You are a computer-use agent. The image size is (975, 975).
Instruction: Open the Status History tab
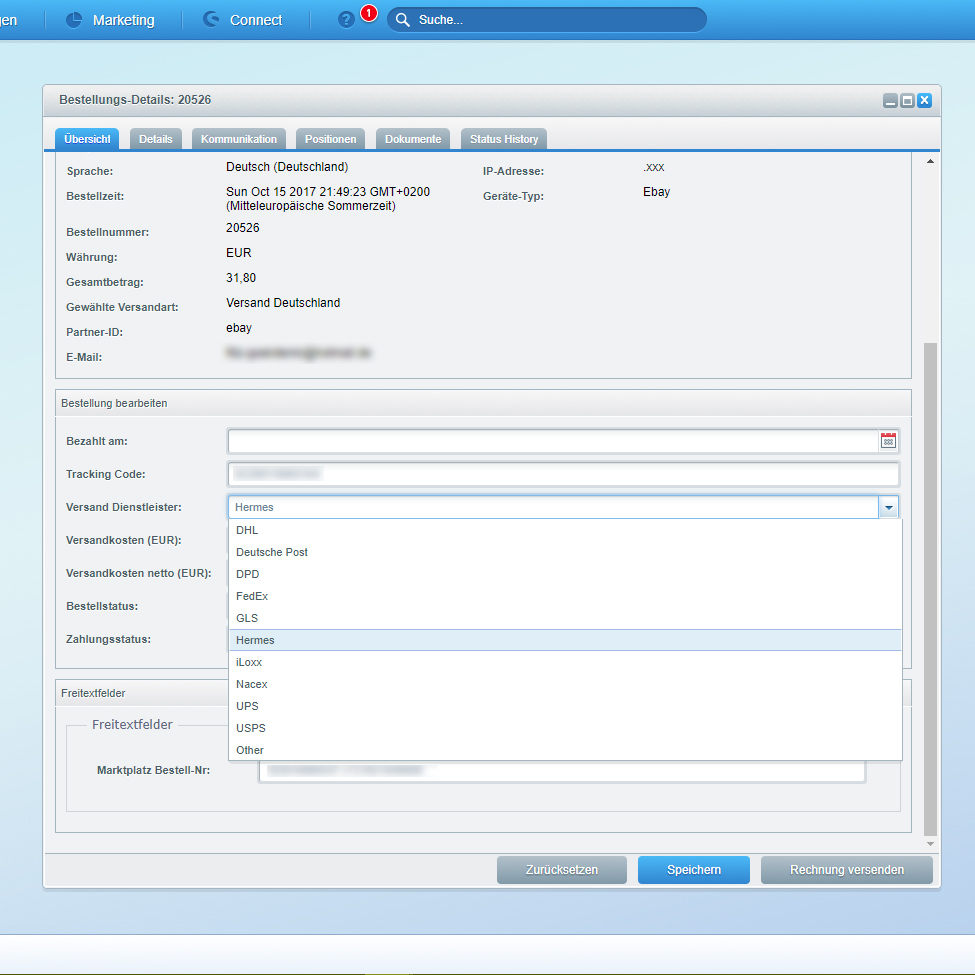(x=504, y=139)
